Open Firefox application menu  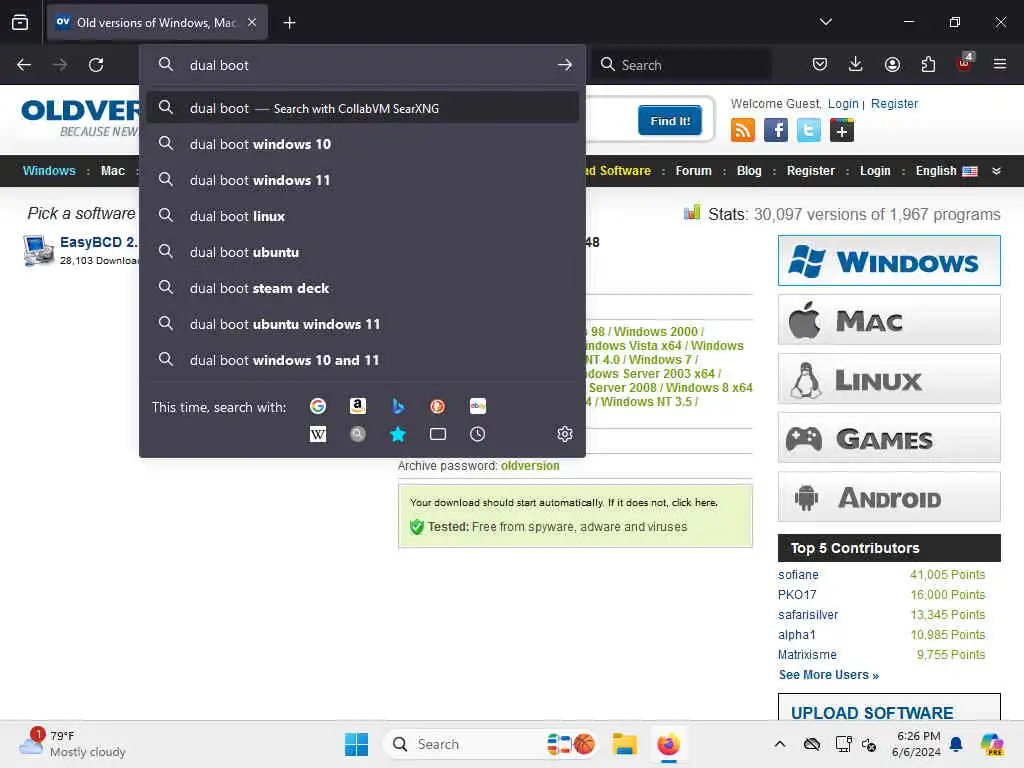click(1000, 64)
